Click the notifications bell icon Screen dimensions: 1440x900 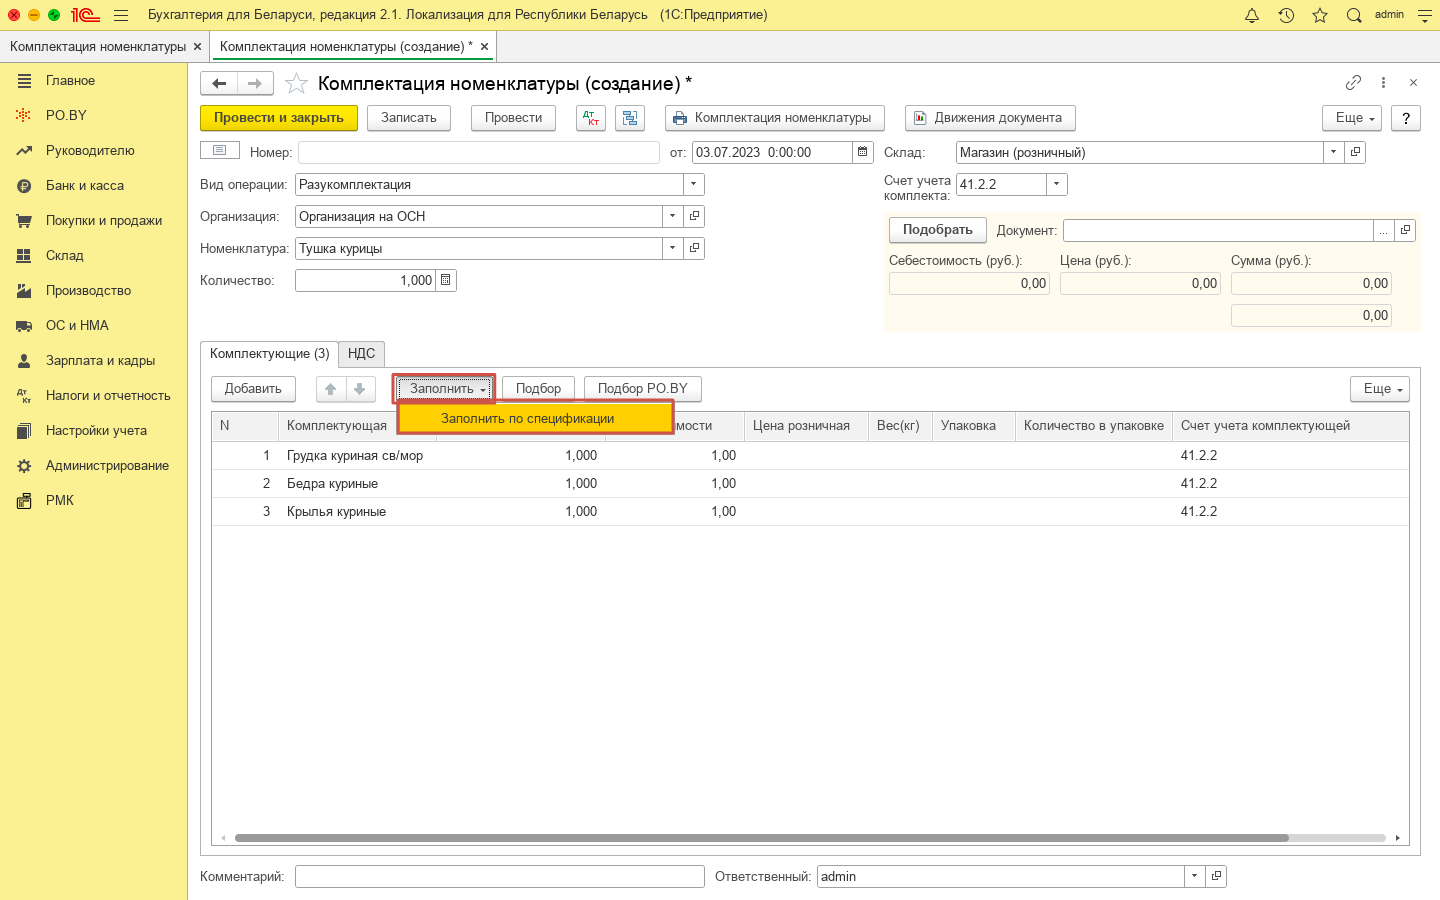click(1251, 15)
